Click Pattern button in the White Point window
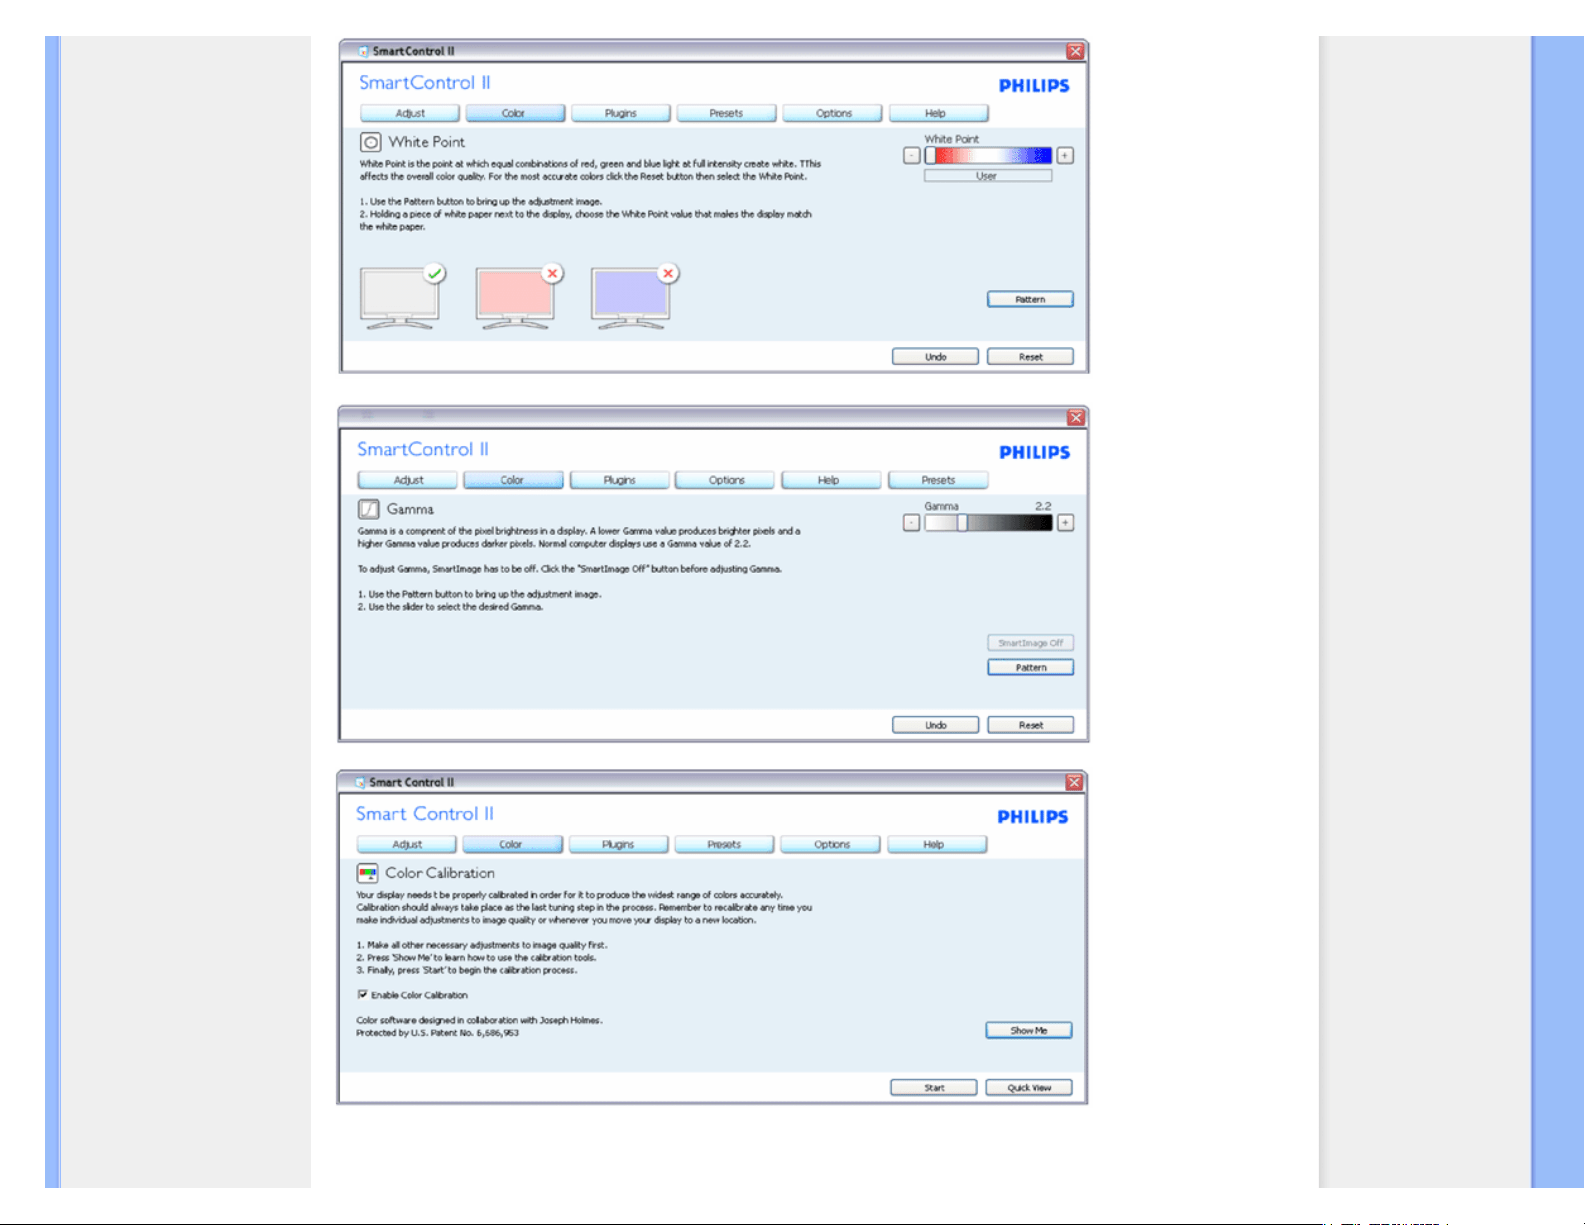The width and height of the screenshot is (1585, 1225). (x=1030, y=299)
